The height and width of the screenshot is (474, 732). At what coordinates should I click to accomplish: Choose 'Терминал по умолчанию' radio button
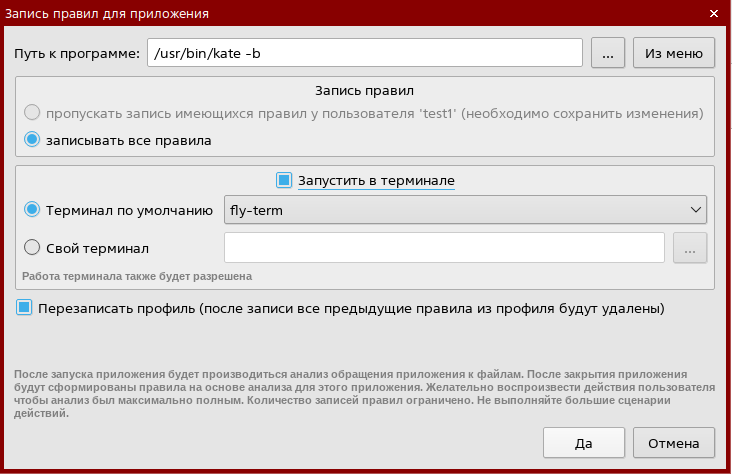pyautogui.click(x=33, y=210)
